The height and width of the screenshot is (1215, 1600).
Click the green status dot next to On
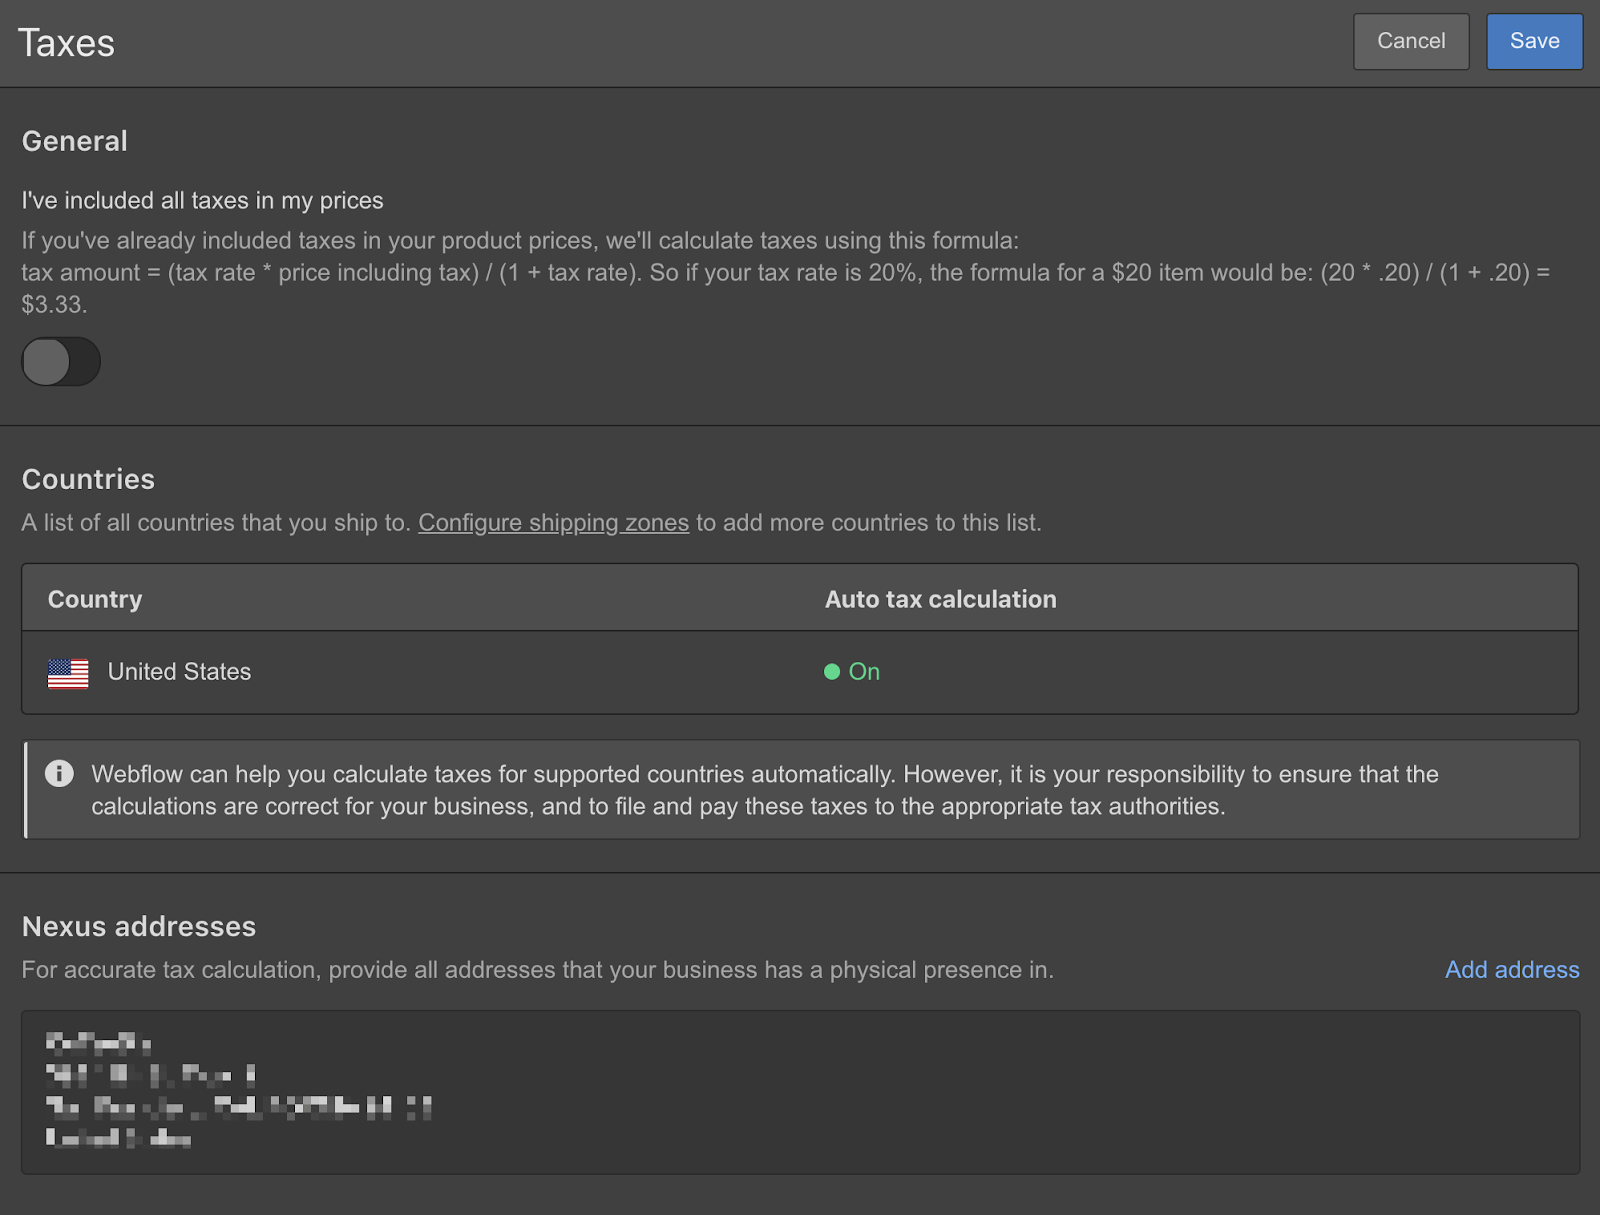[831, 672]
